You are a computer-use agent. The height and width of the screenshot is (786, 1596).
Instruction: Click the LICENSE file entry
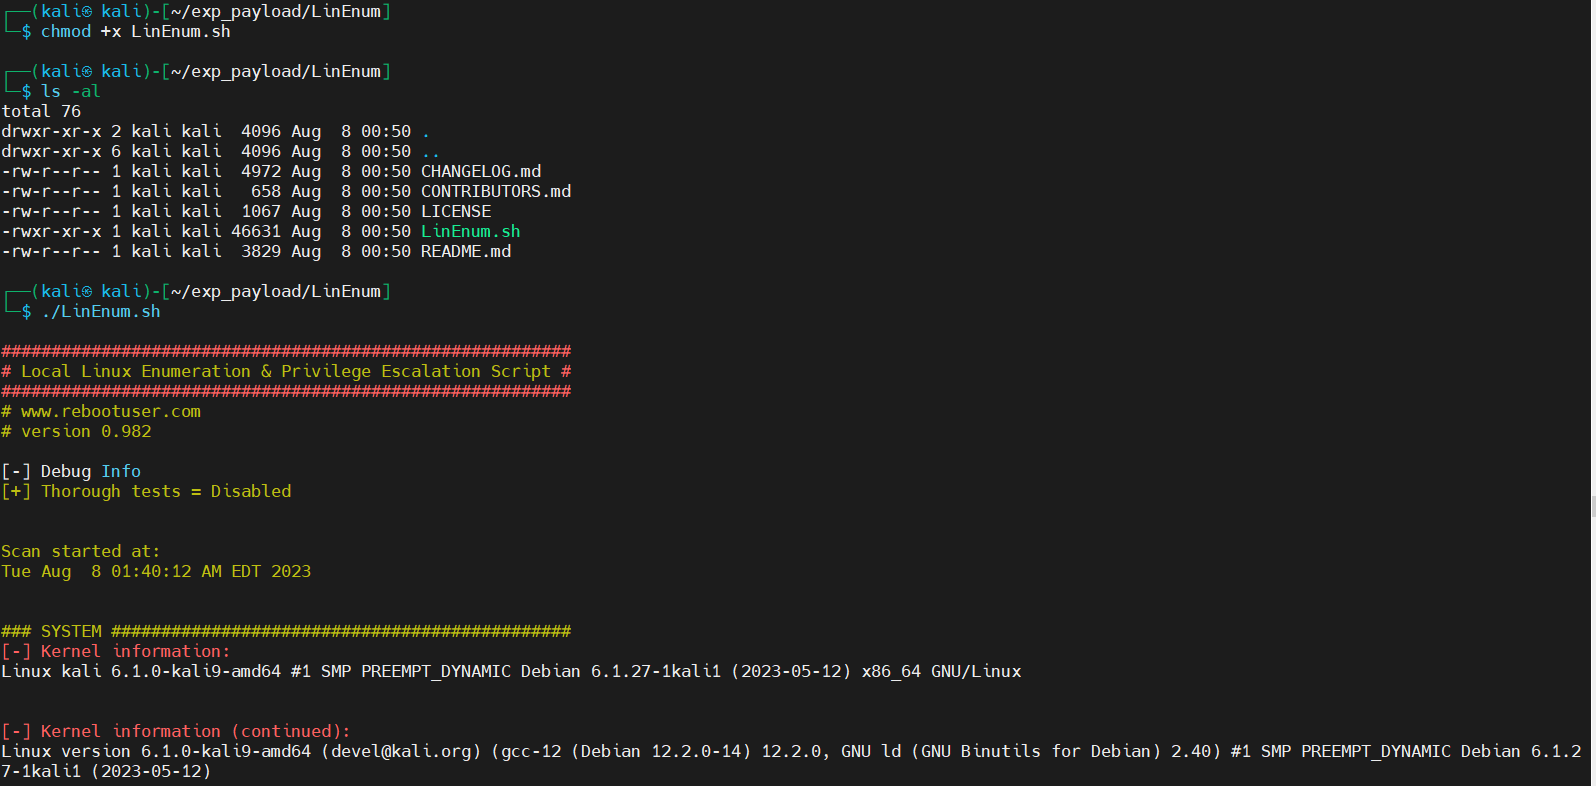[x=455, y=211]
